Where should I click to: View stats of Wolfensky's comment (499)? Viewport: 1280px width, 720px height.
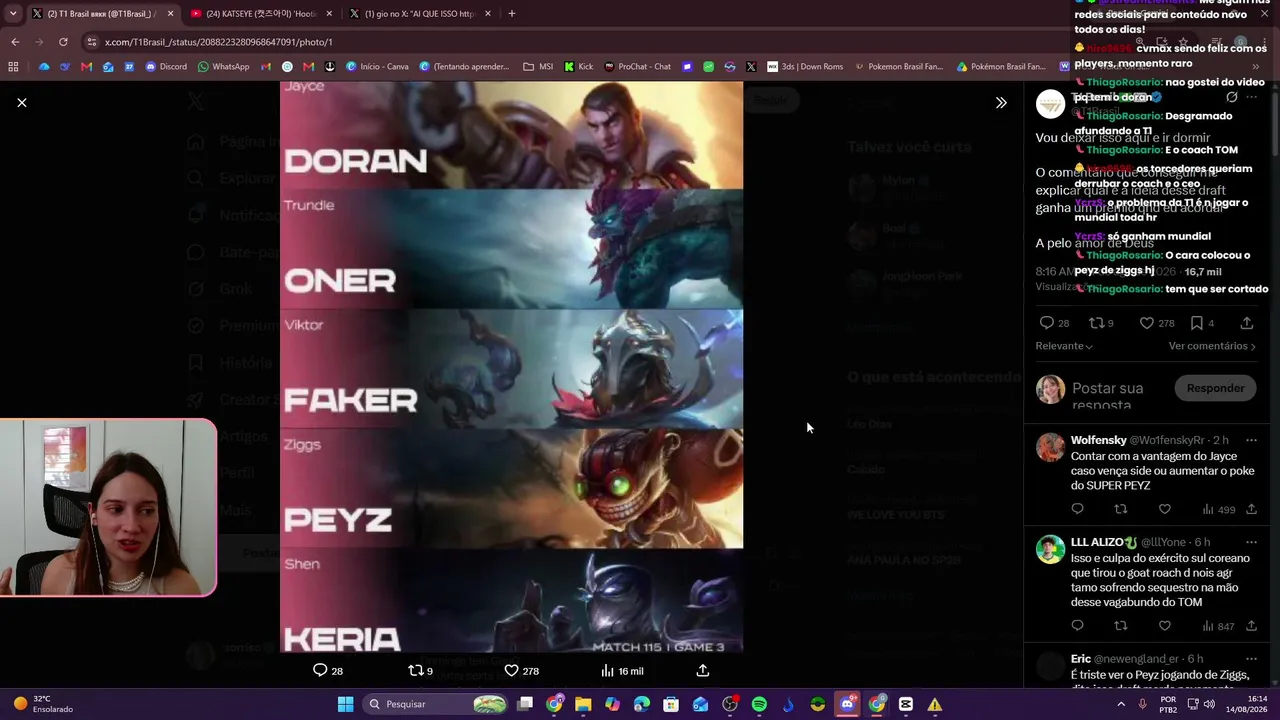pos(1219,510)
